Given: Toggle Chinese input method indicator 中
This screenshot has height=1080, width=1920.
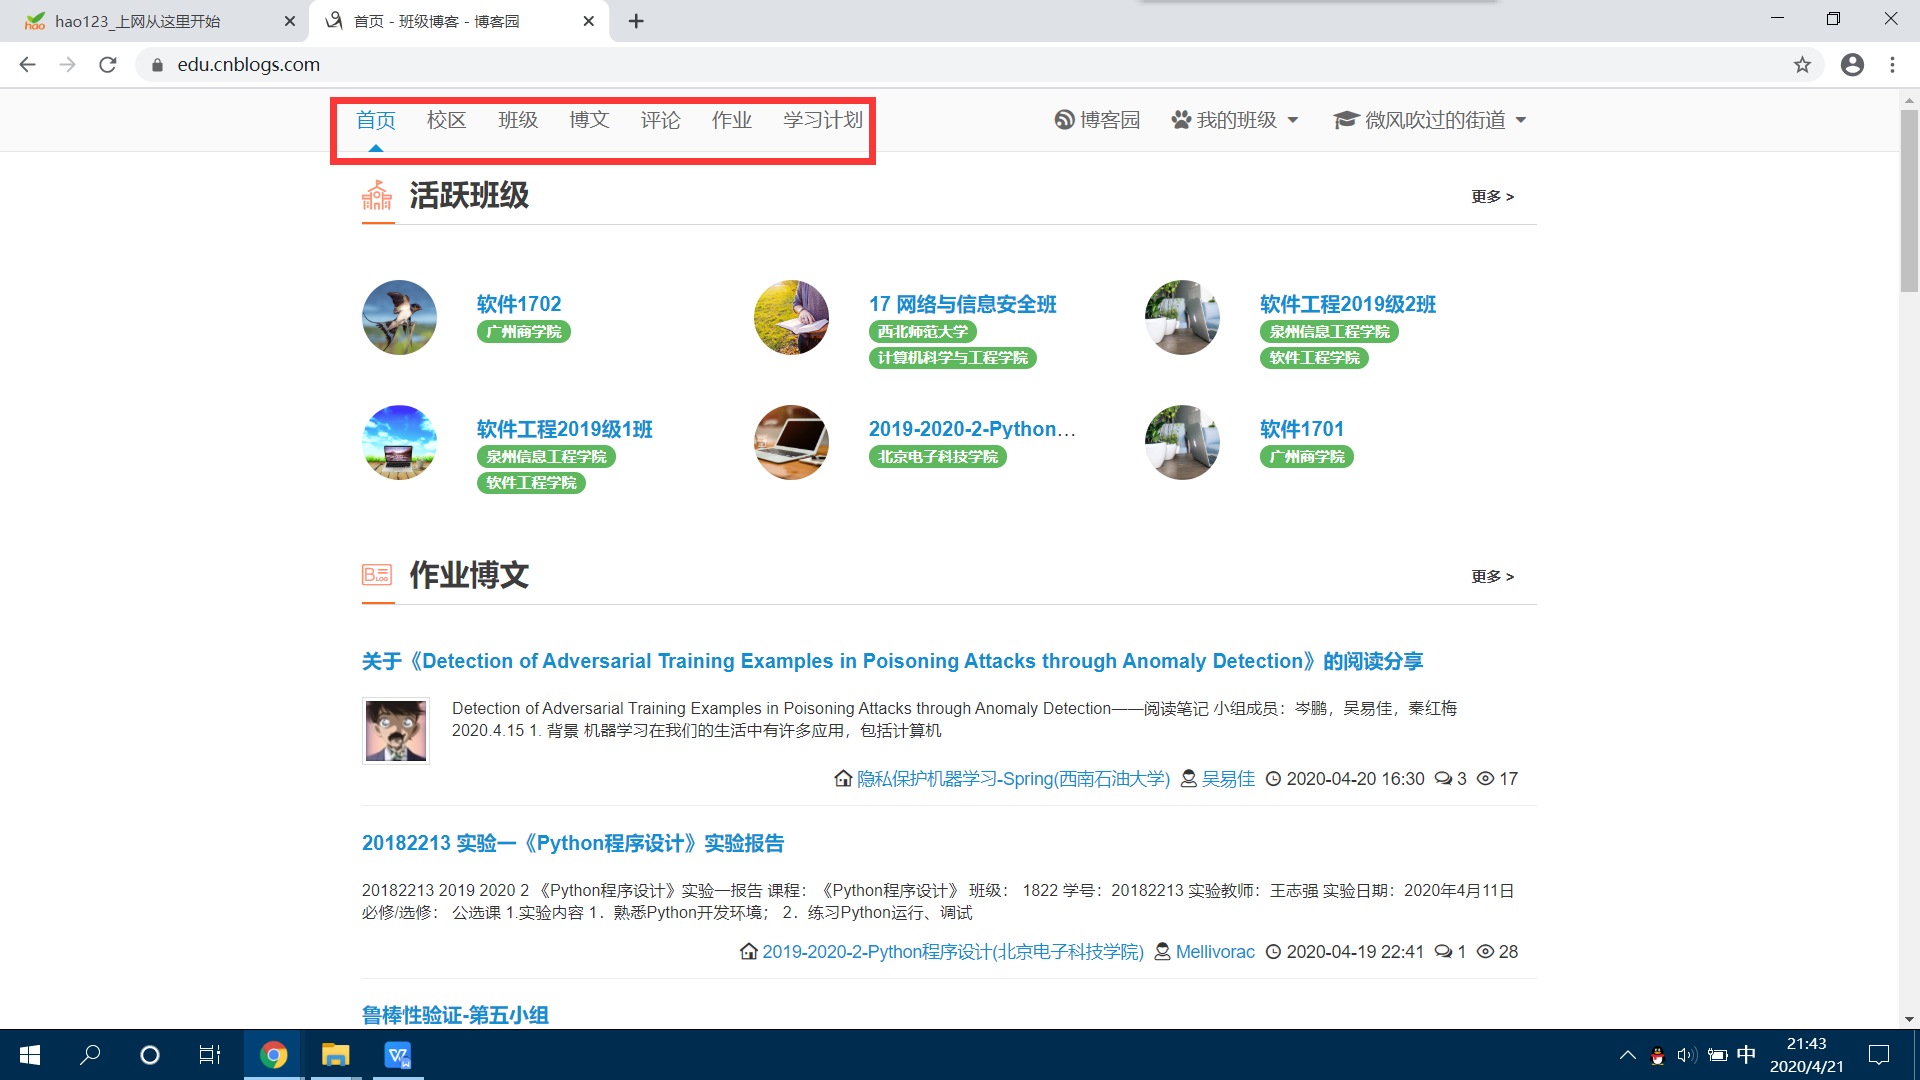Looking at the screenshot, I should click(1746, 1055).
